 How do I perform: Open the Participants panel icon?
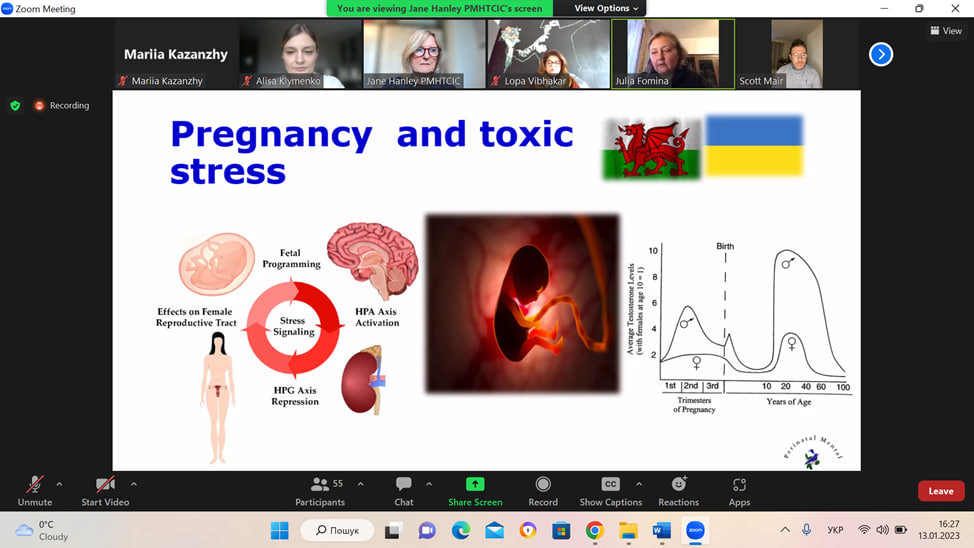point(320,485)
